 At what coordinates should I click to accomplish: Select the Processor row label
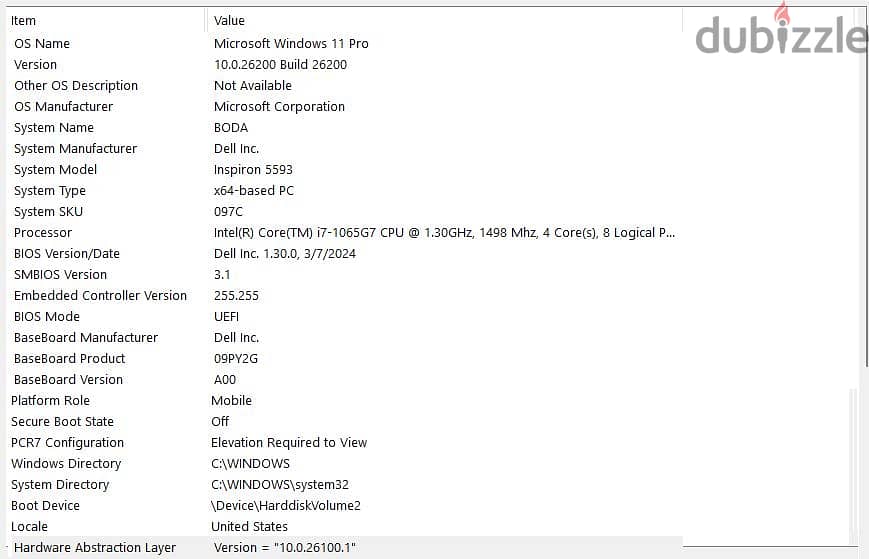click(x=43, y=233)
